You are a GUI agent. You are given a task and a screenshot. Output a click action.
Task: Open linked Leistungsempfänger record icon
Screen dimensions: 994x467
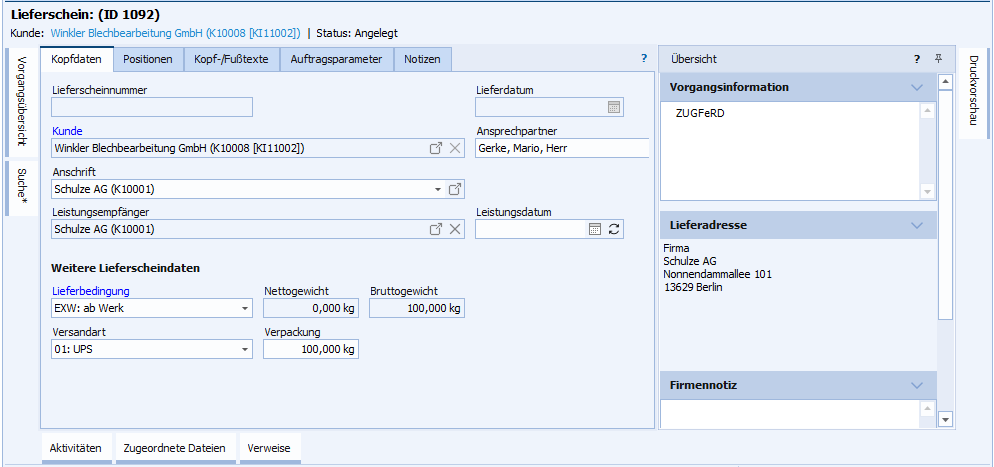tap(436, 229)
